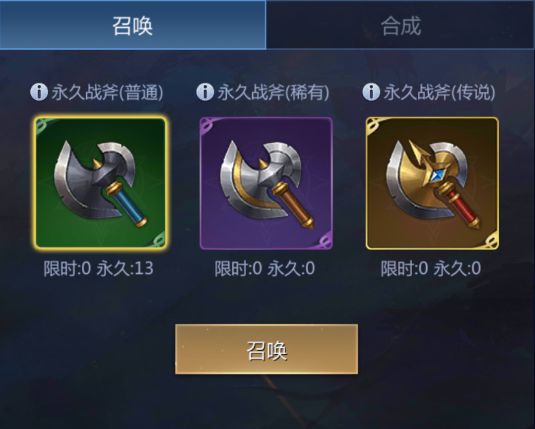The width and height of the screenshot is (535, 429).
Task: Click the 限时:0 永久:13 count text
Action: point(99,268)
